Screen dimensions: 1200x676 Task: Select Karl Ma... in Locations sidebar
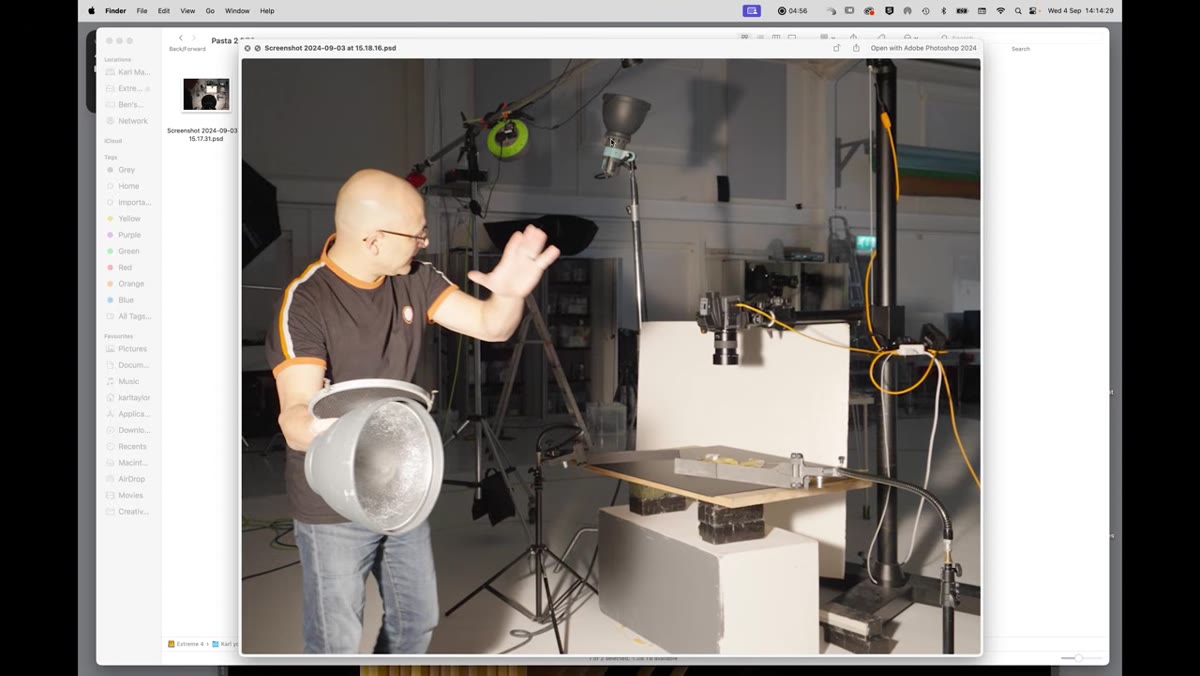129,72
